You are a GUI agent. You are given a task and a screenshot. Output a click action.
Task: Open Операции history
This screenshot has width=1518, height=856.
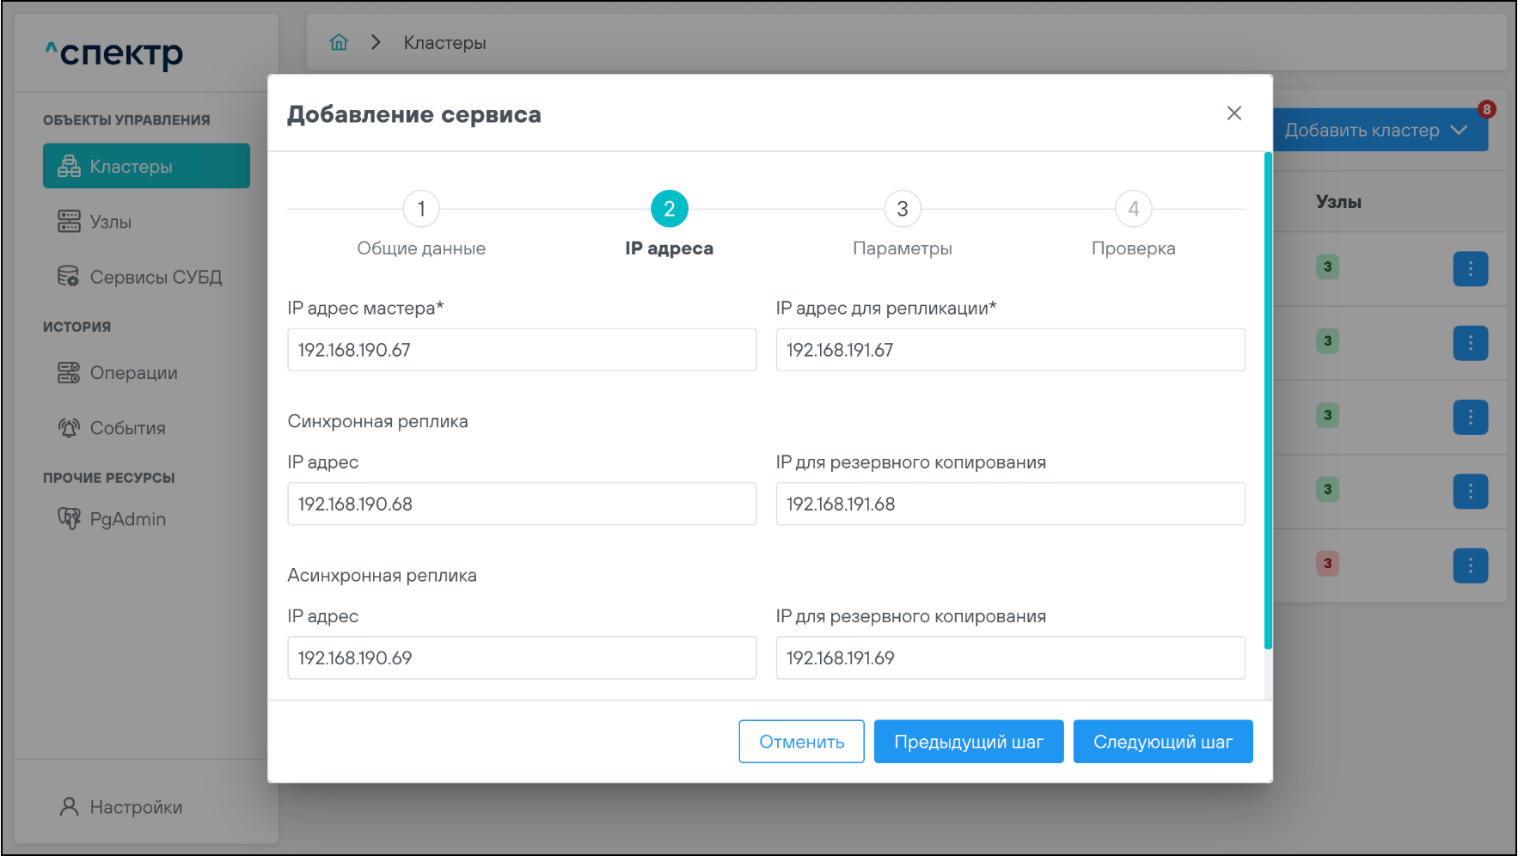tap(133, 373)
